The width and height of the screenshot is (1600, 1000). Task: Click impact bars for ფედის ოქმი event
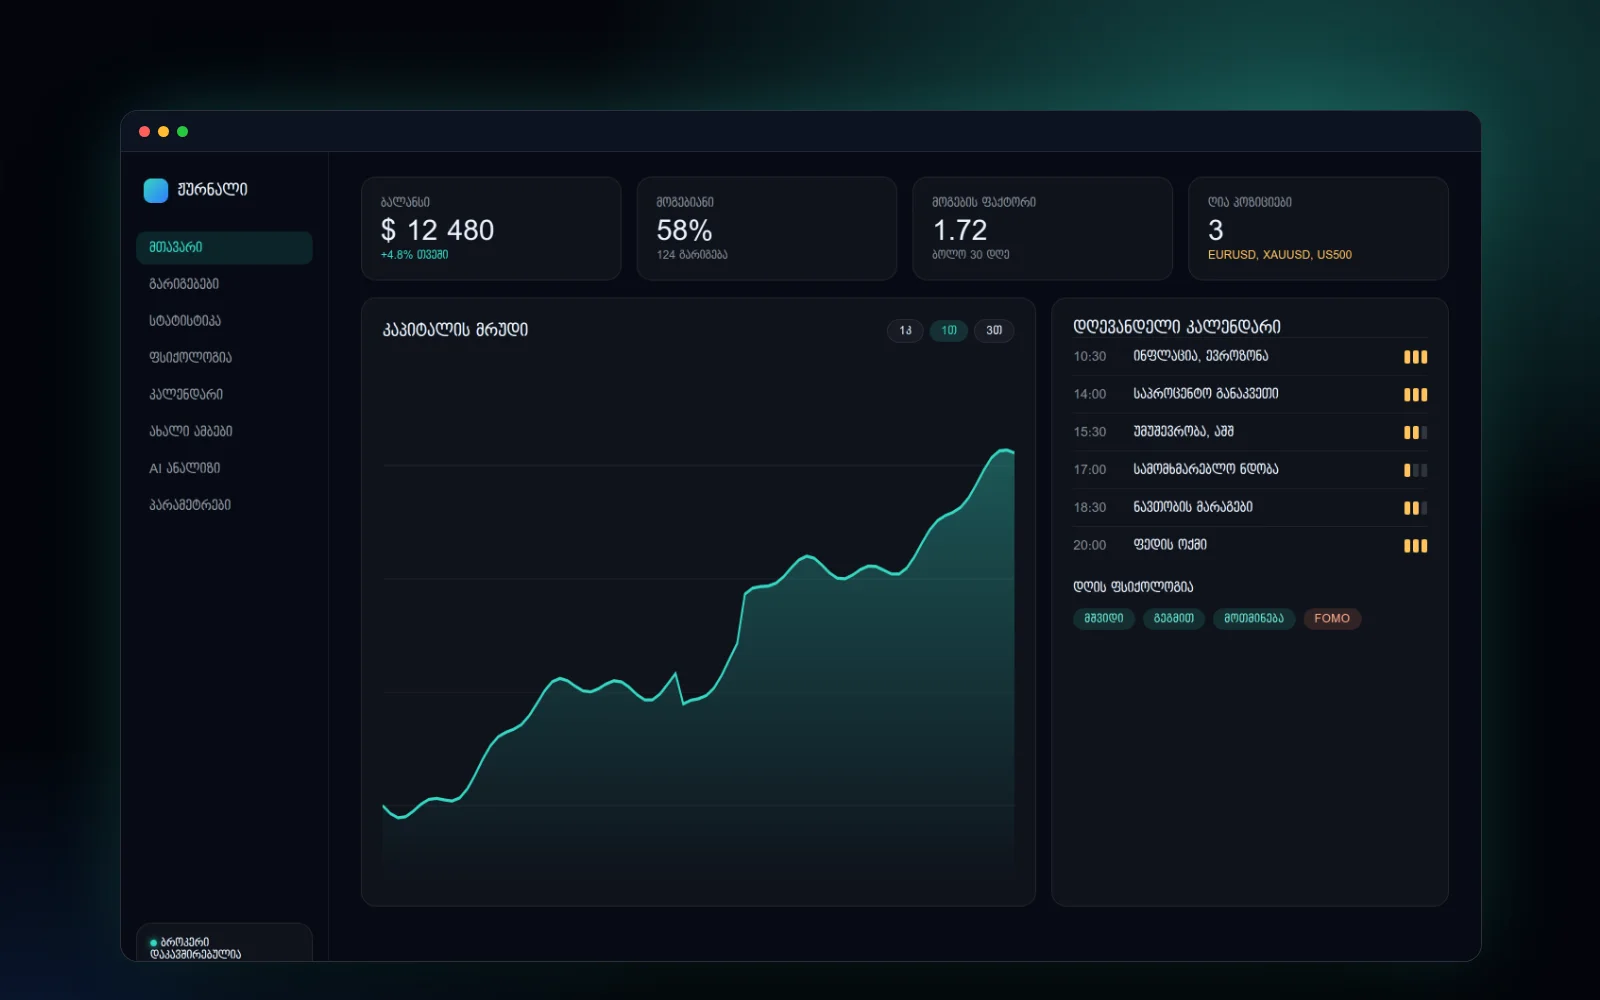[x=1415, y=546]
